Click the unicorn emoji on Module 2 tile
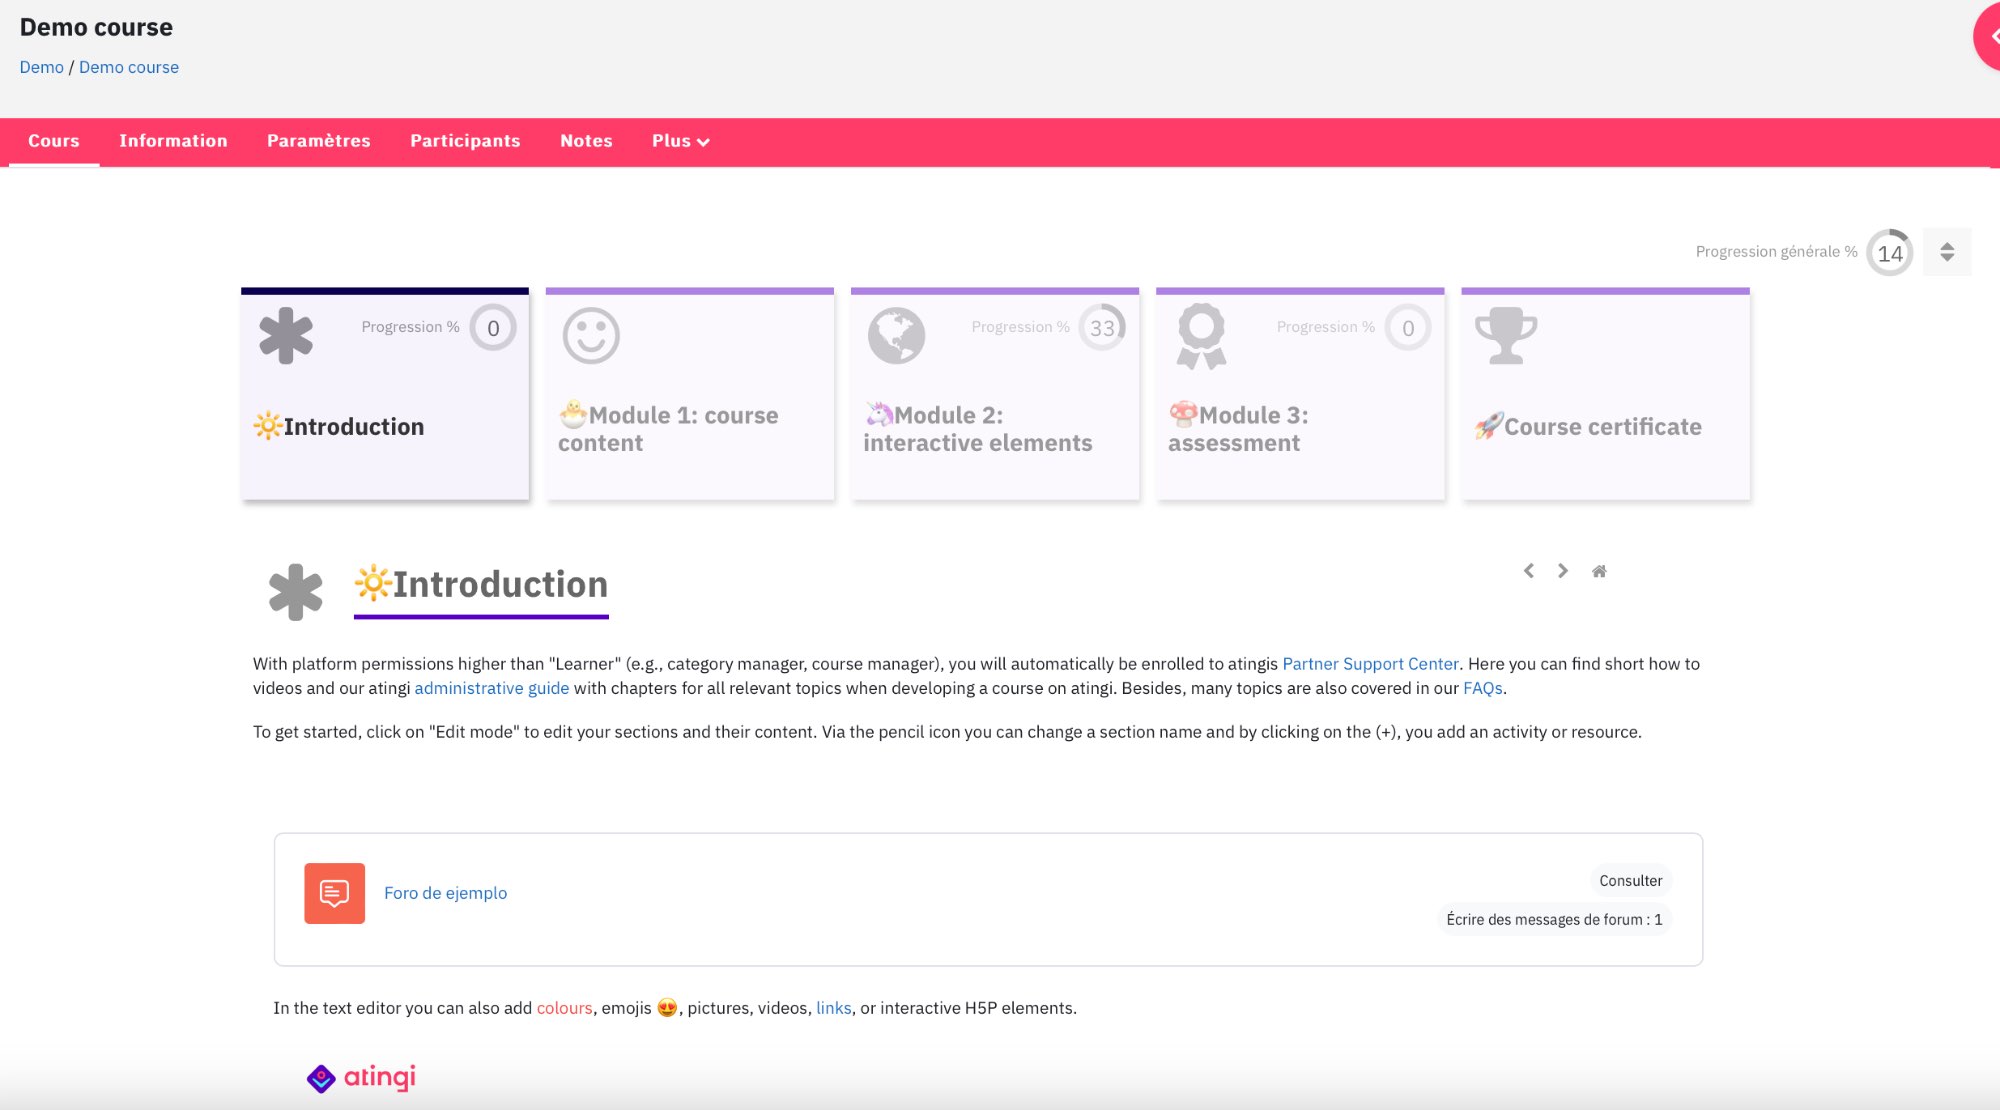This screenshot has height=1110, width=2000. point(879,414)
